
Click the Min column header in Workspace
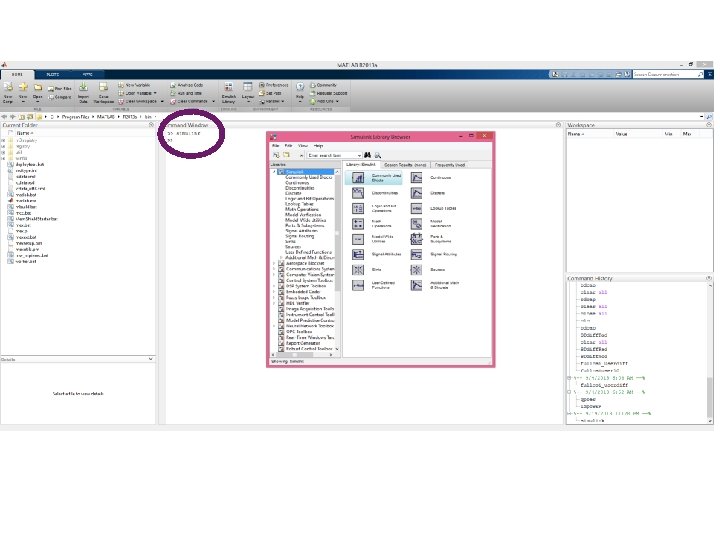(x=669, y=134)
